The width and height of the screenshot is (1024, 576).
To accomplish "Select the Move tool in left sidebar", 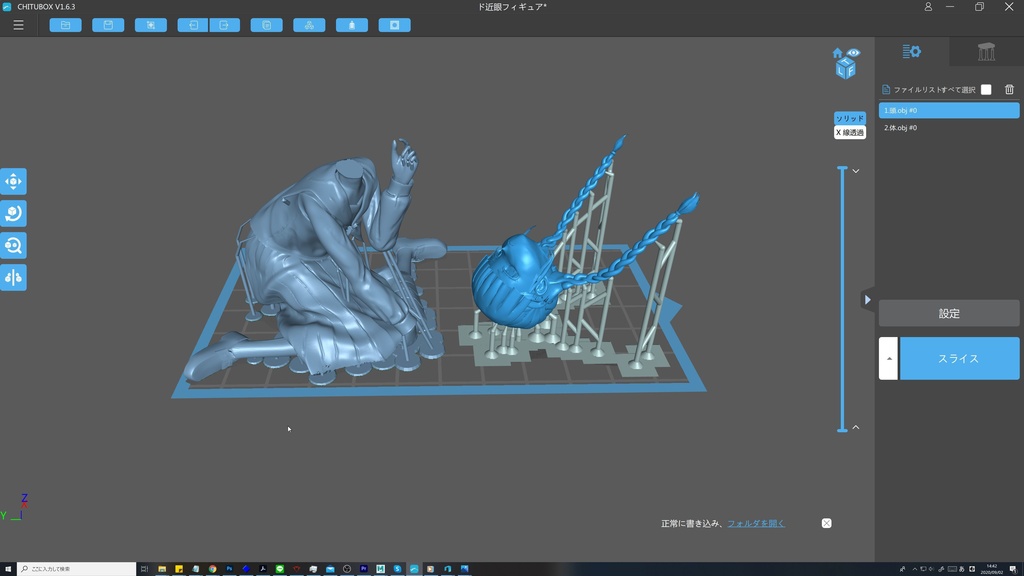I will (x=13, y=182).
